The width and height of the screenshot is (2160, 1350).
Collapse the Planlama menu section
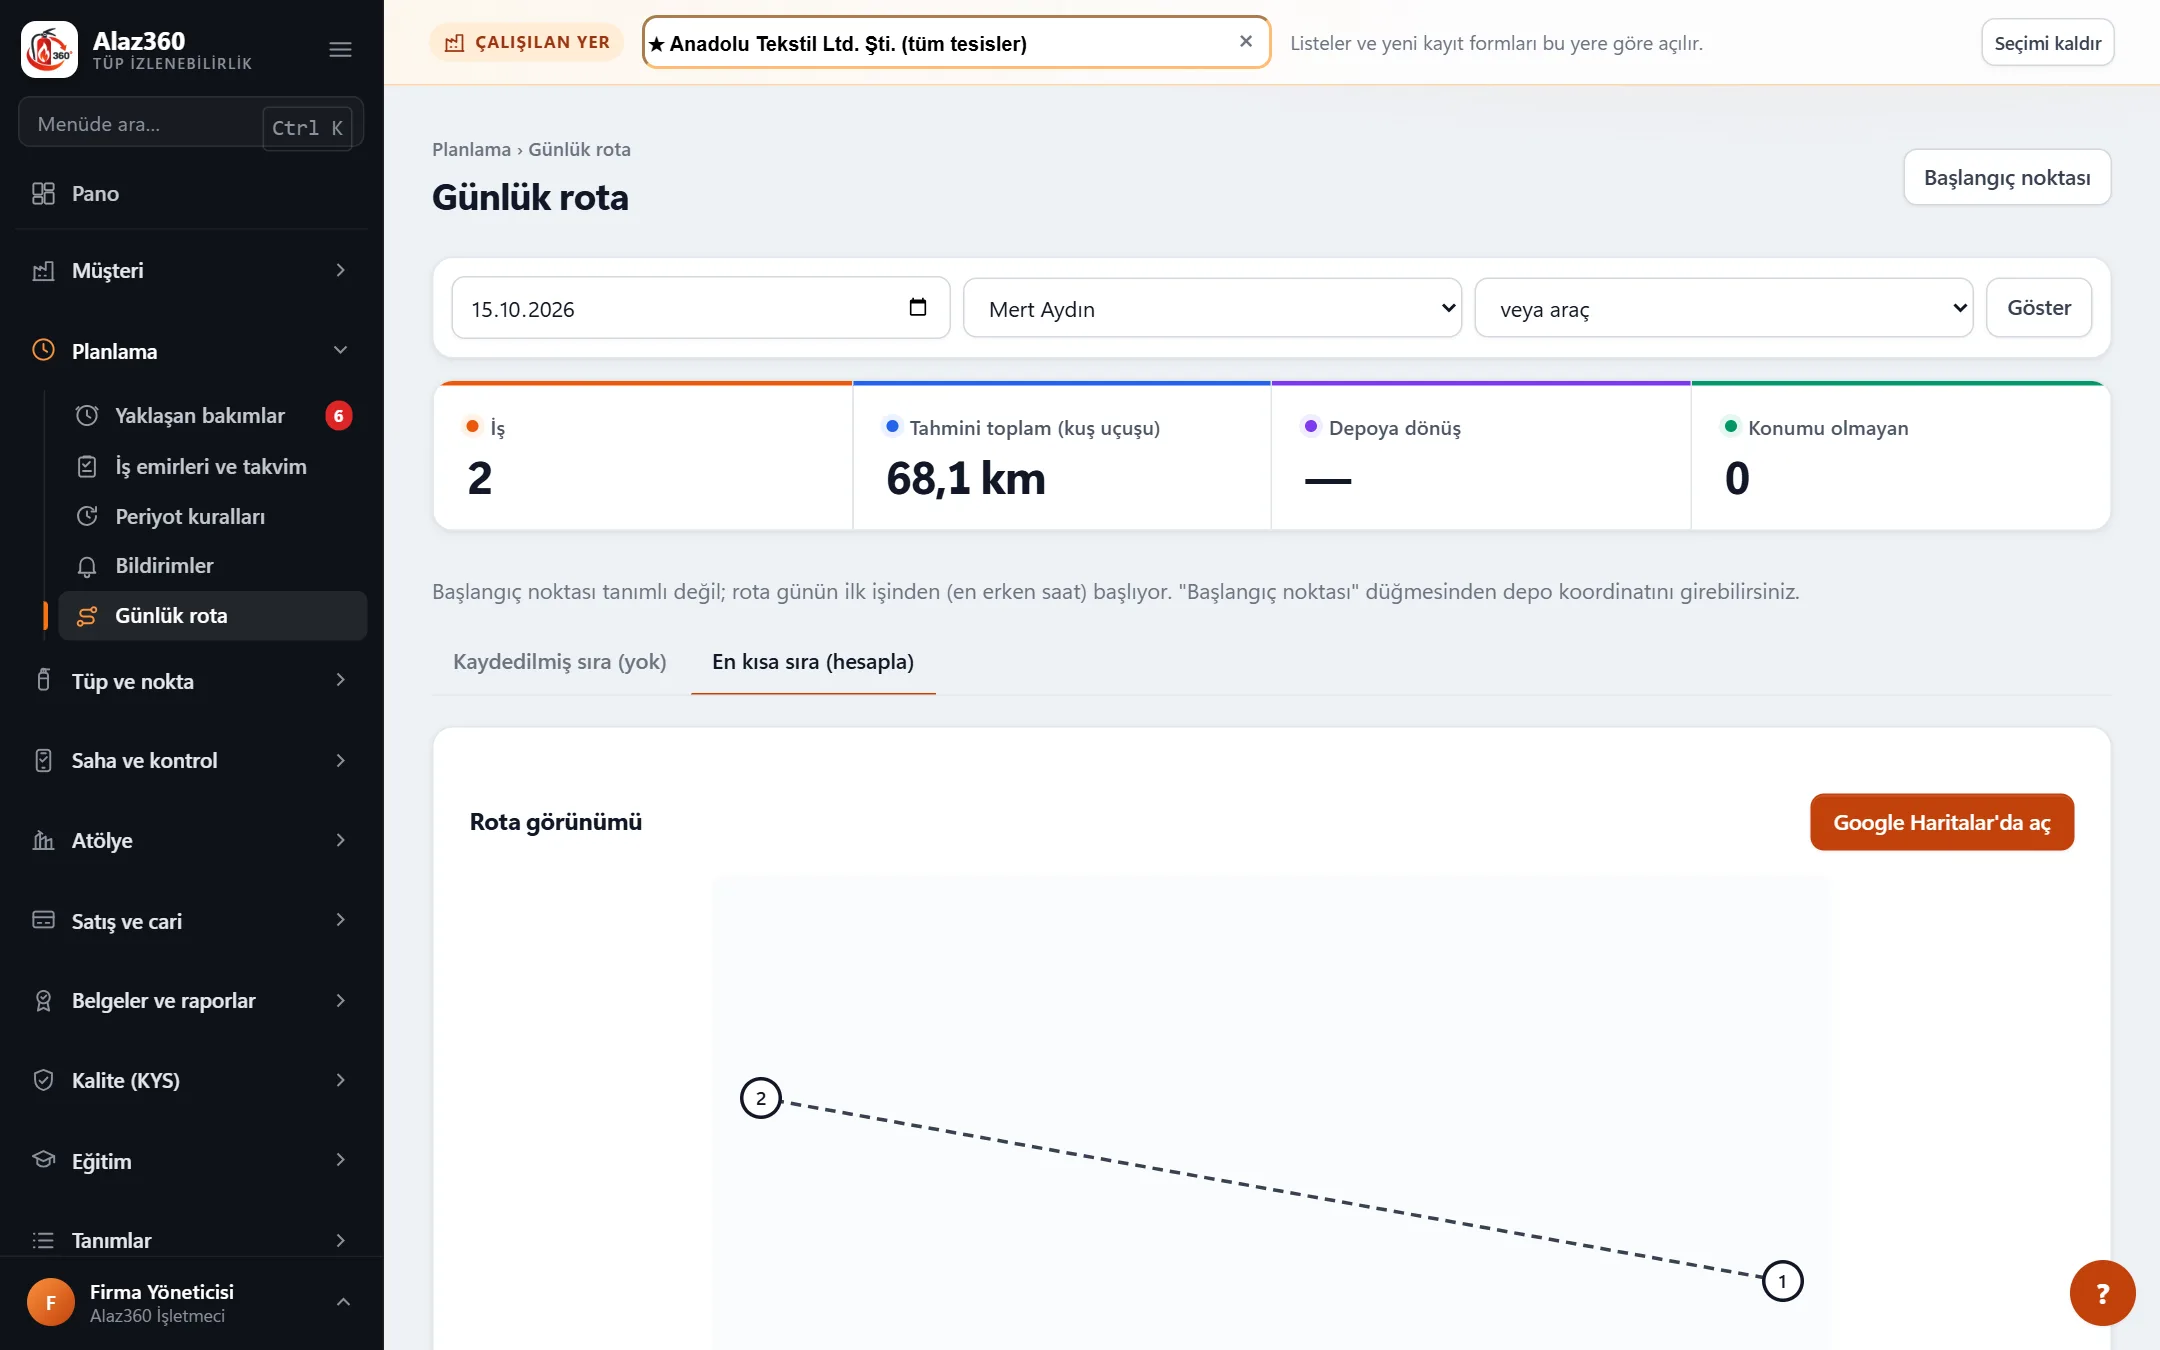pyautogui.click(x=340, y=351)
